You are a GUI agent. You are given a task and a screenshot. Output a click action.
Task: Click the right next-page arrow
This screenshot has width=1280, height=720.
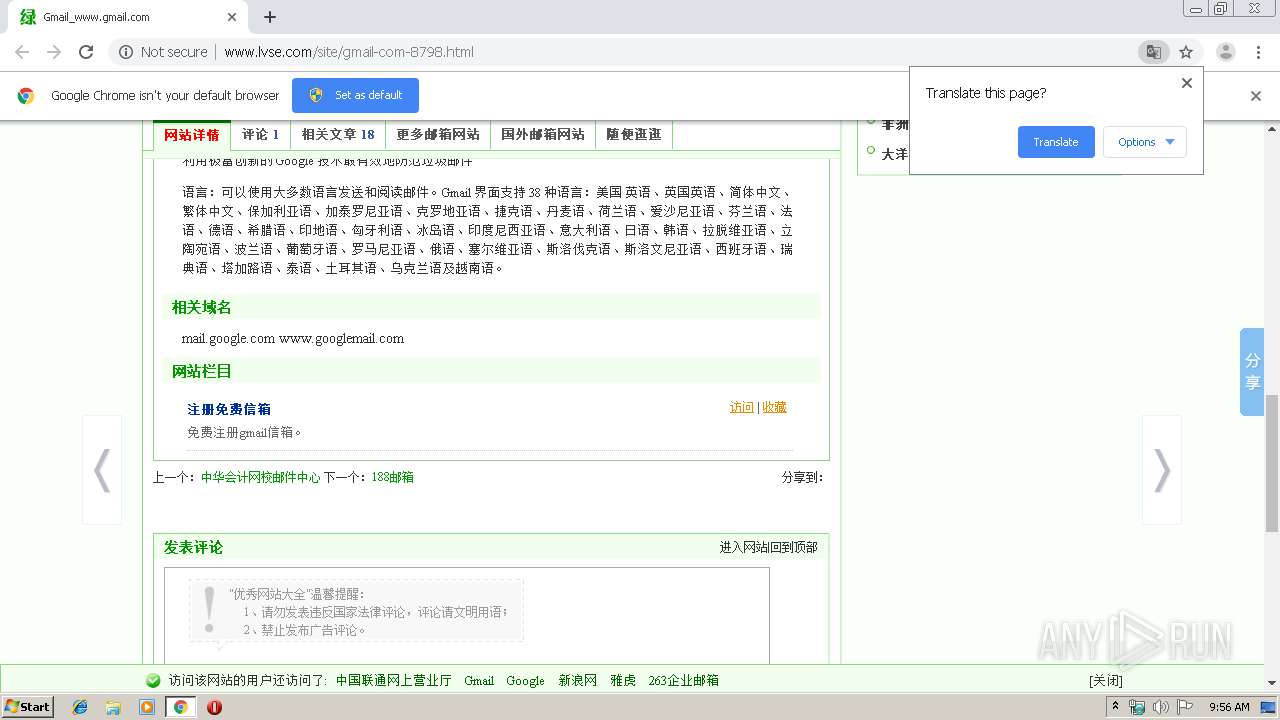pyautogui.click(x=1162, y=470)
